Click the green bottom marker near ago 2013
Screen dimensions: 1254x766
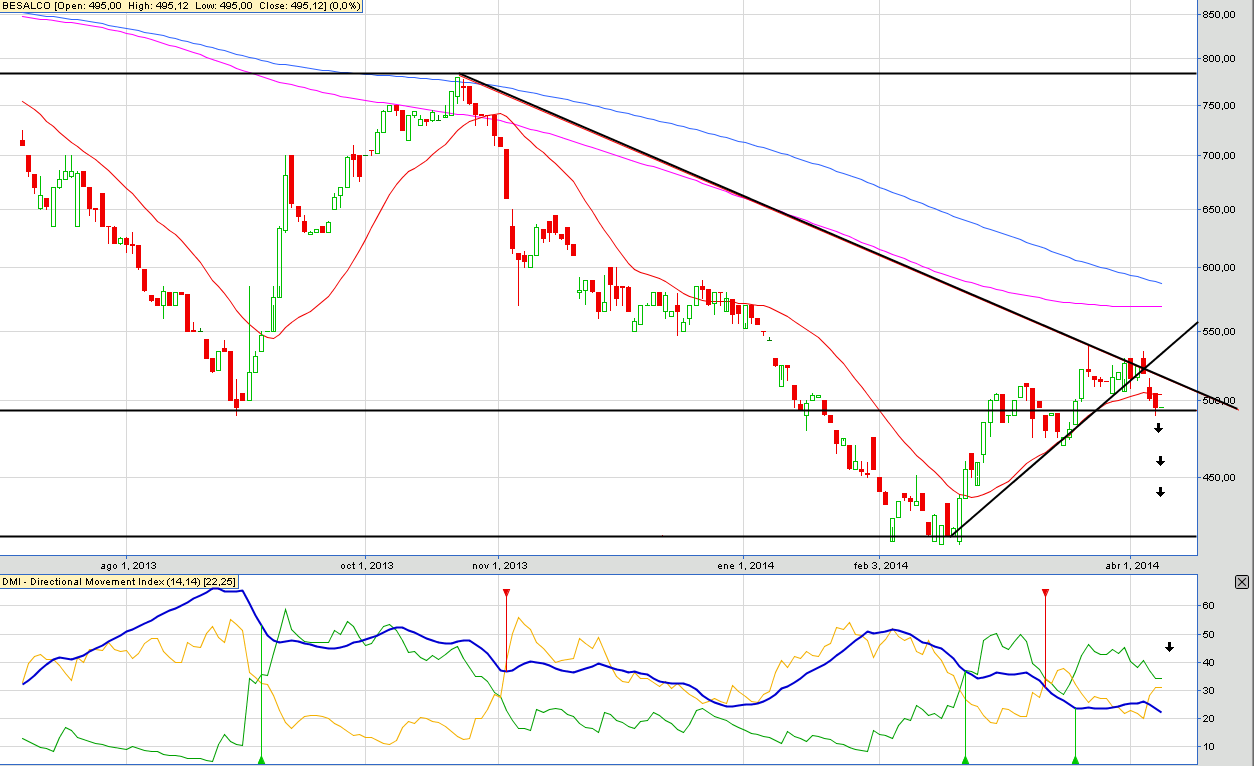(x=261, y=761)
